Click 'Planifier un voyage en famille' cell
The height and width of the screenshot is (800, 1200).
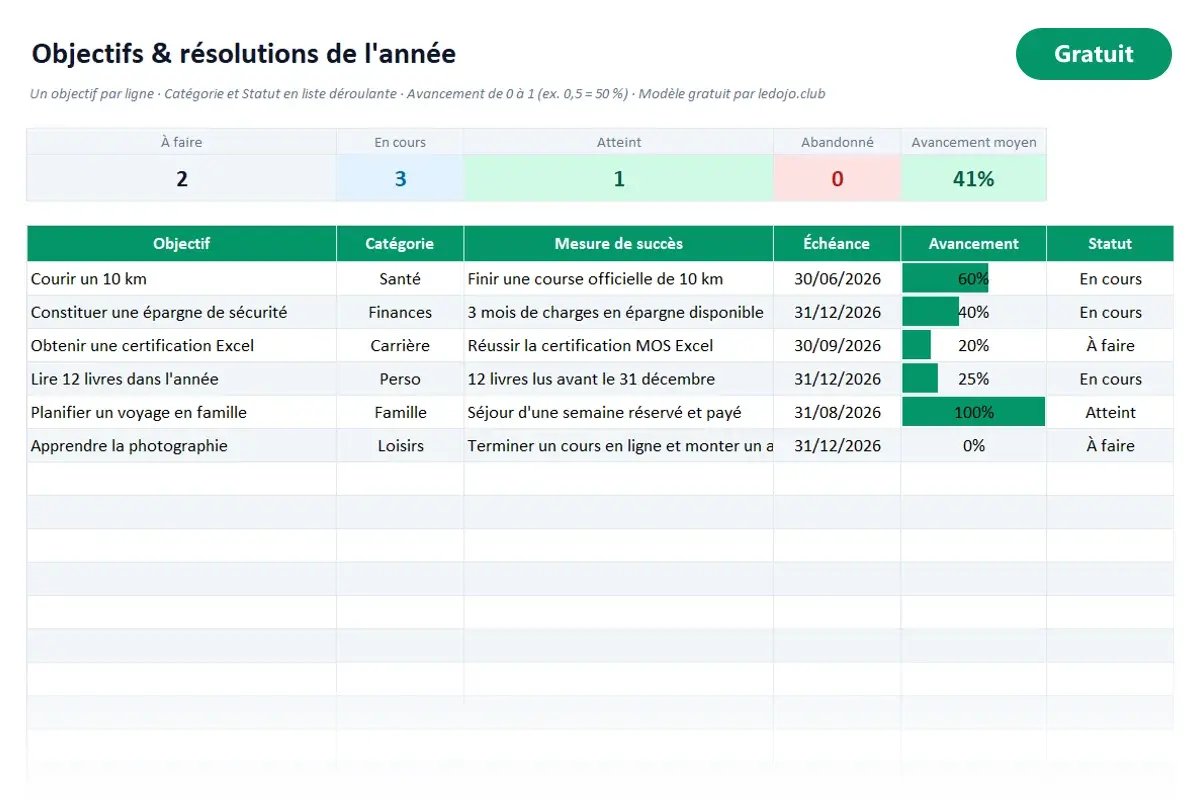point(181,412)
